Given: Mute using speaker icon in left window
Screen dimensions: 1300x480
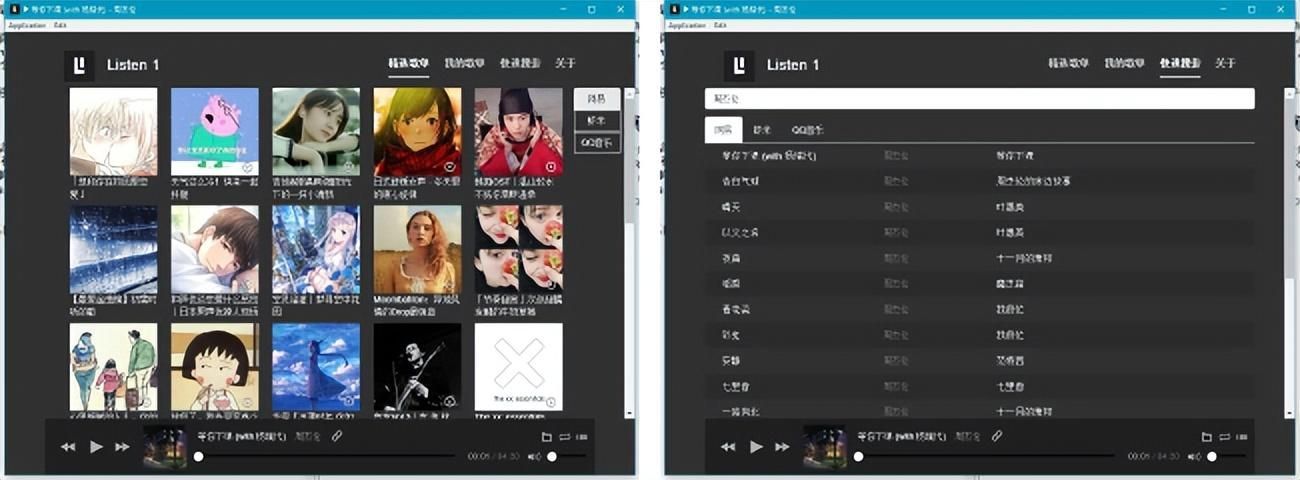Looking at the screenshot, I should (534, 456).
